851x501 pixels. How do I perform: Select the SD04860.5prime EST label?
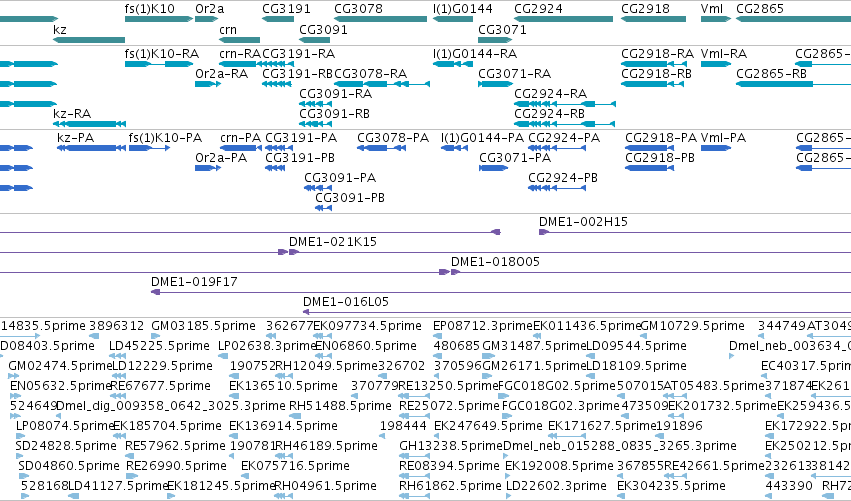click(x=68, y=466)
